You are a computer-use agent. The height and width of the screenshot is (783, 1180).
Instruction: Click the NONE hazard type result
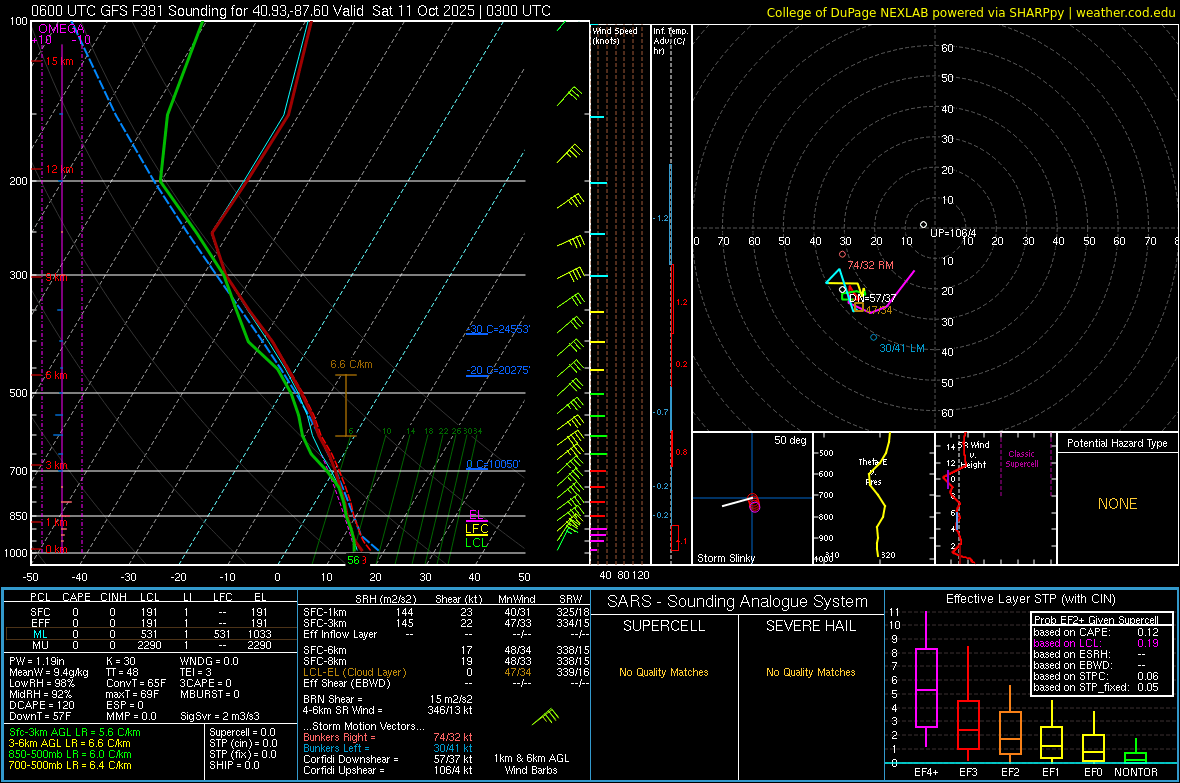coord(1118,504)
